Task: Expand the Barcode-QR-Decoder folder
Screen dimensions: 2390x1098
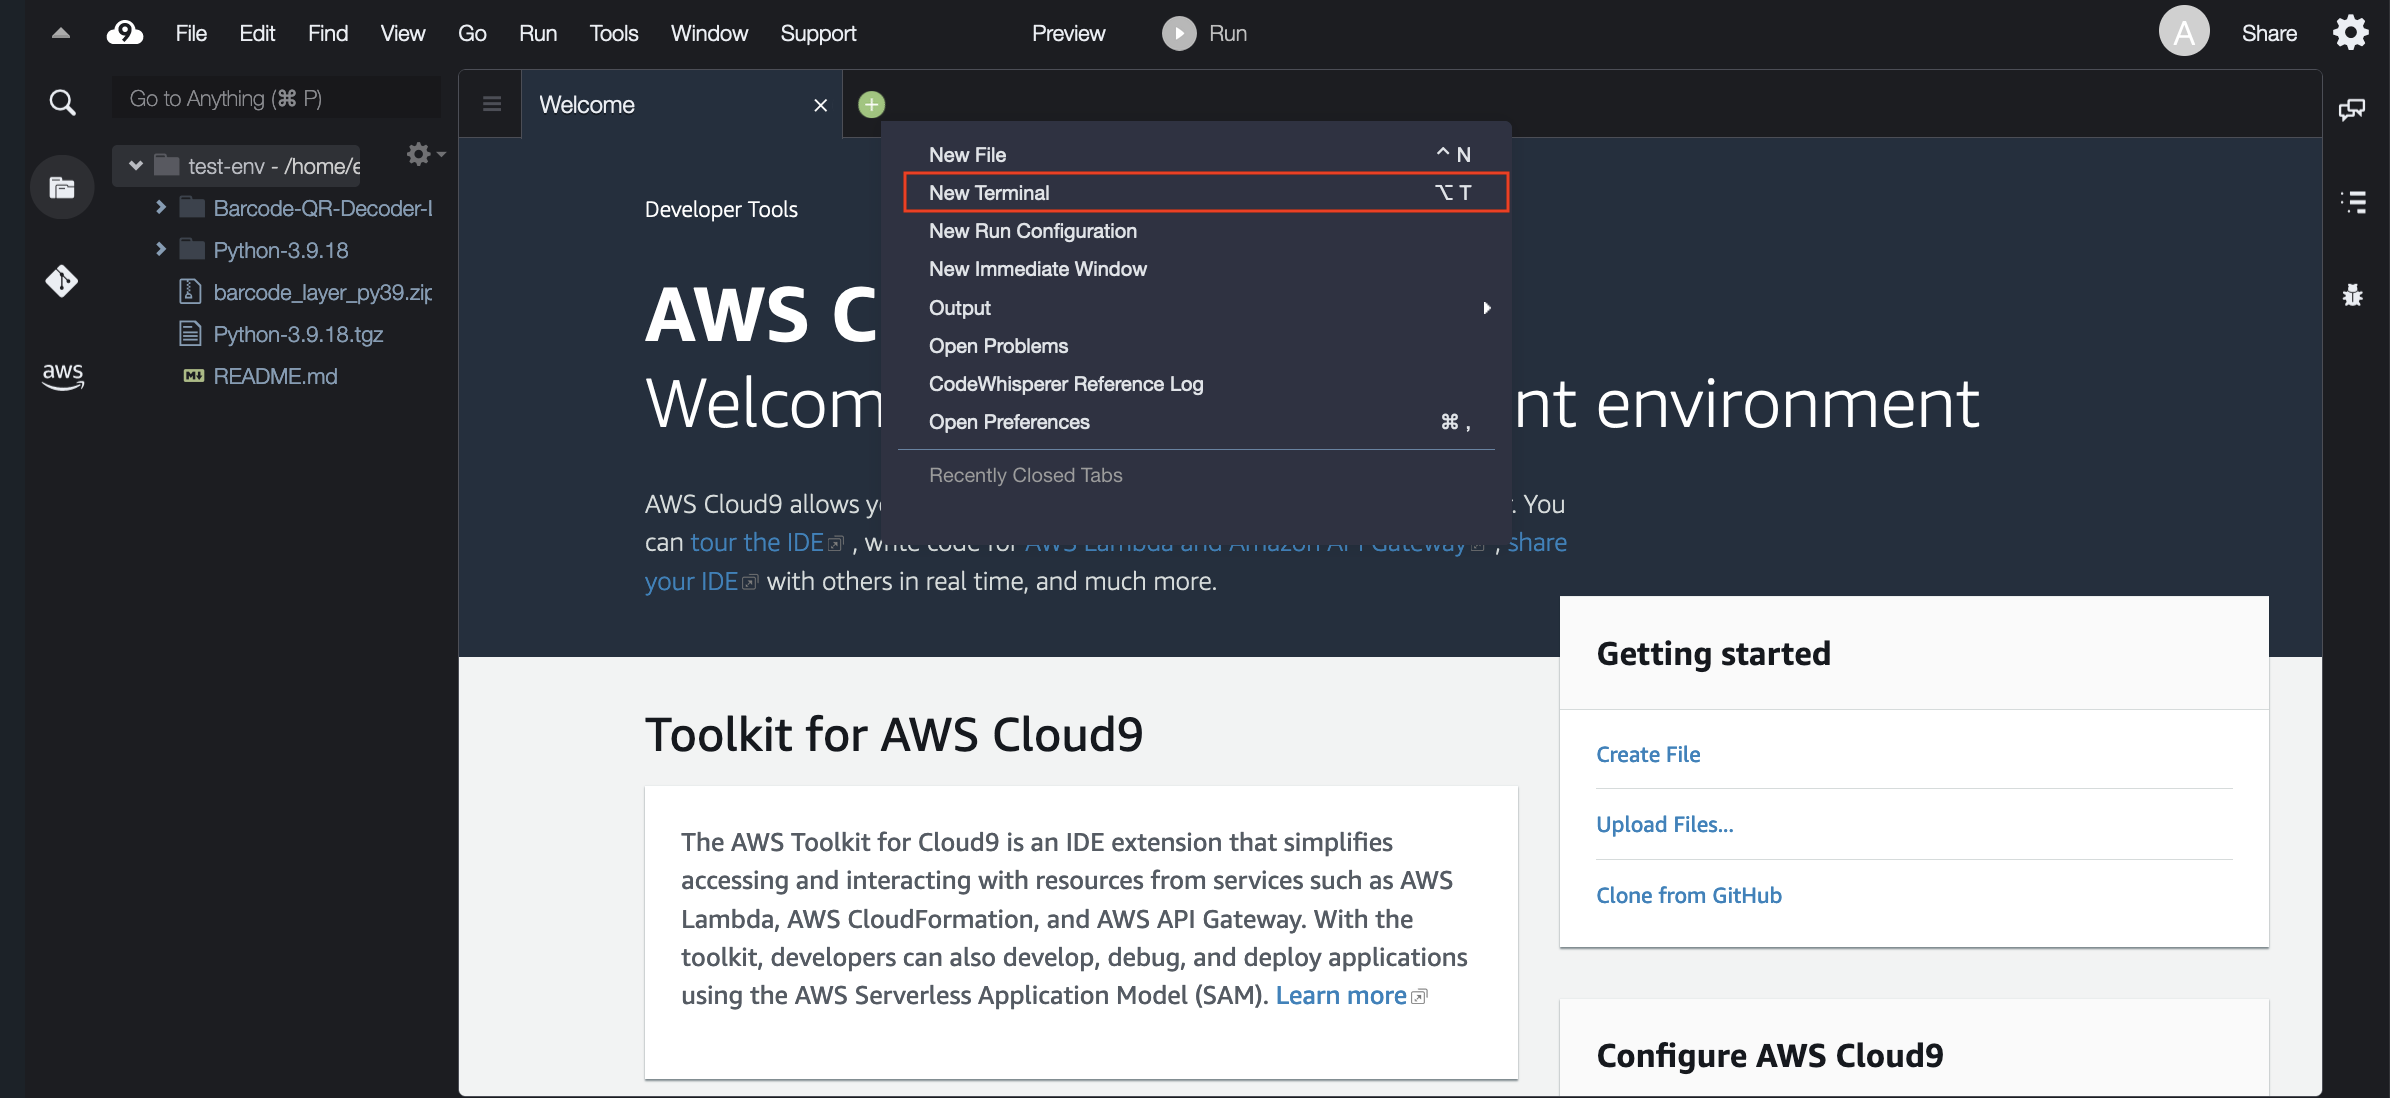Action: [160, 207]
